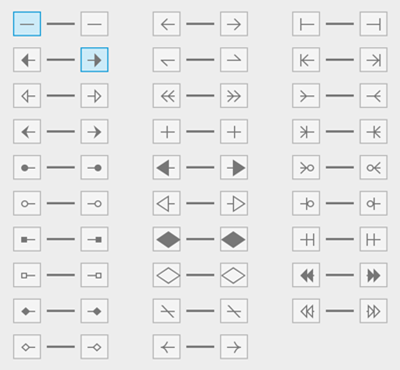Select the large hollow diamond end endpoint
Screen dimensions: 400x370
pos(234,275)
